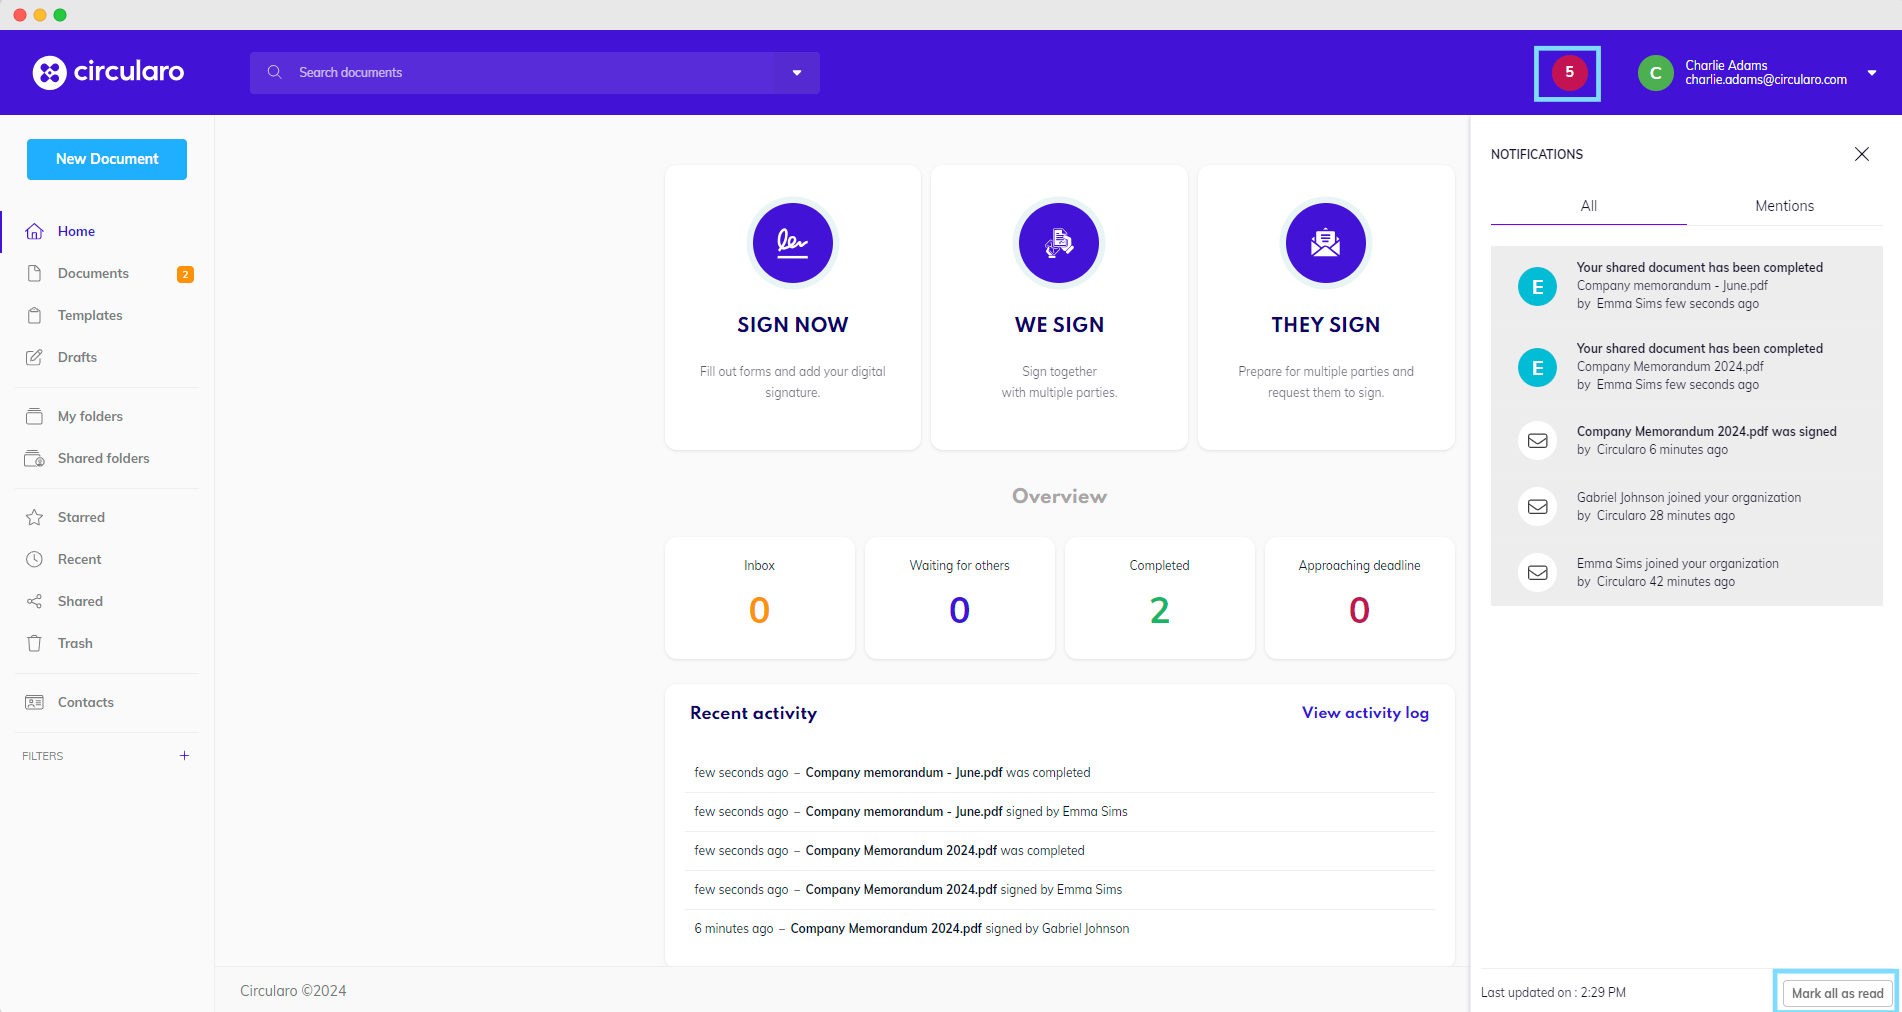The height and width of the screenshot is (1012, 1902).
Task: Open the View activity log link
Action: point(1365,713)
